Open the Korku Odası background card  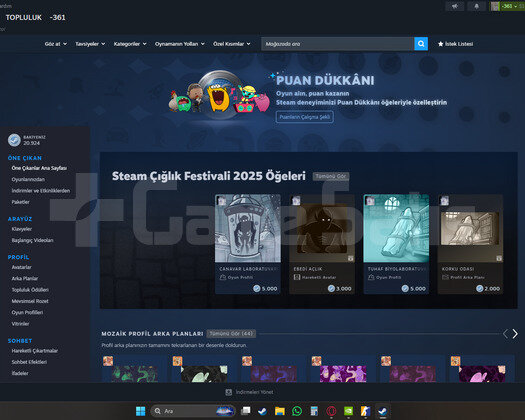pos(470,244)
